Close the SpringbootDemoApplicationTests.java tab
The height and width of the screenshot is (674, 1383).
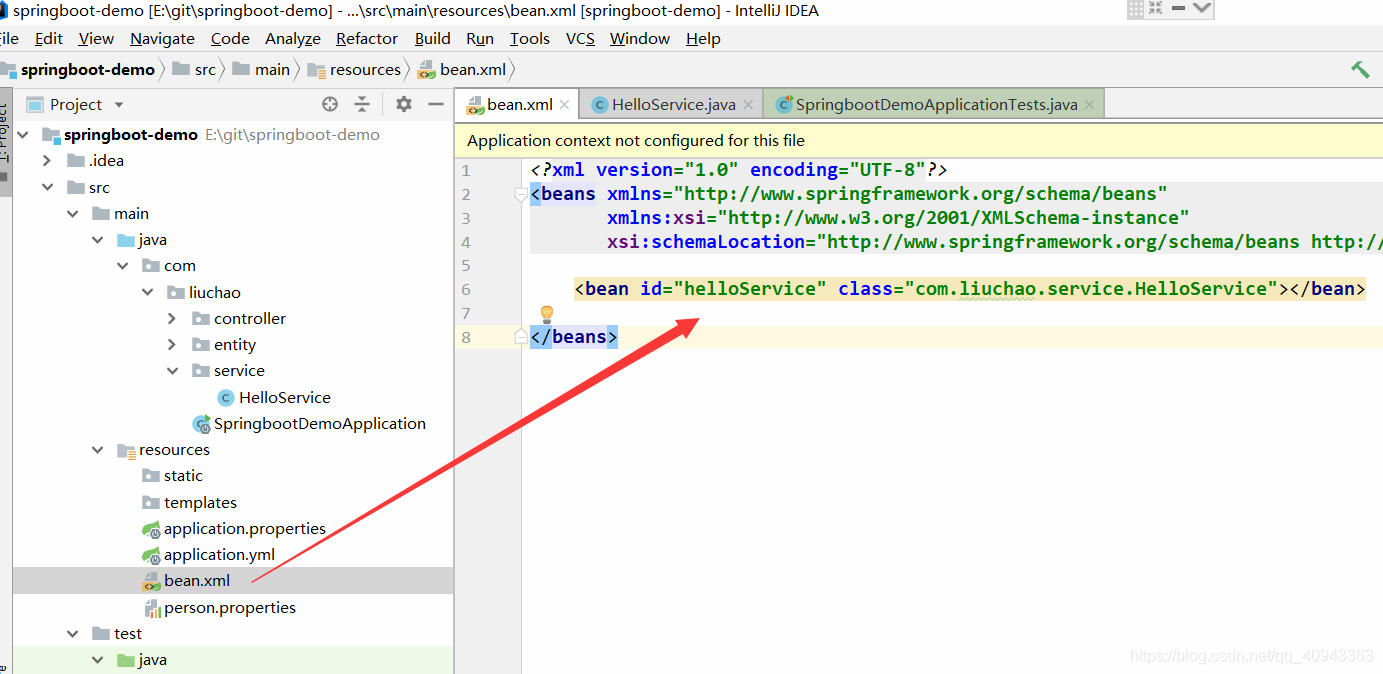click(x=1089, y=105)
